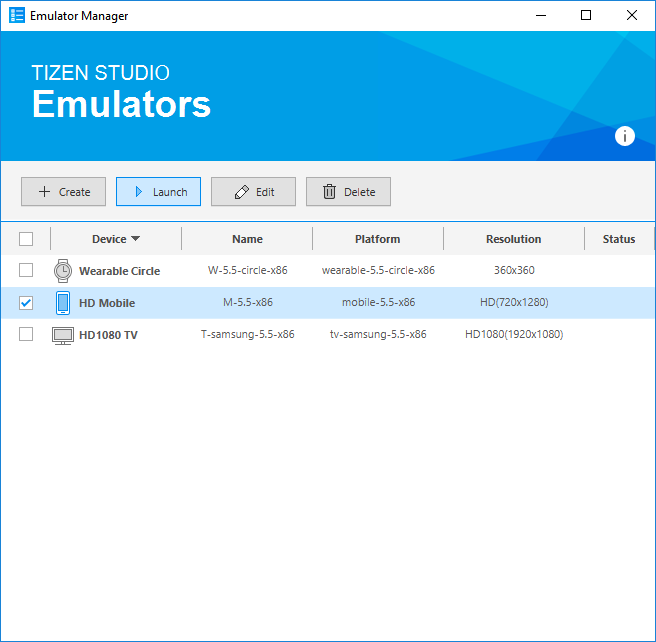Viewport: 656px width, 642px height.
Task: Create a new emulator
Action: 63,192
